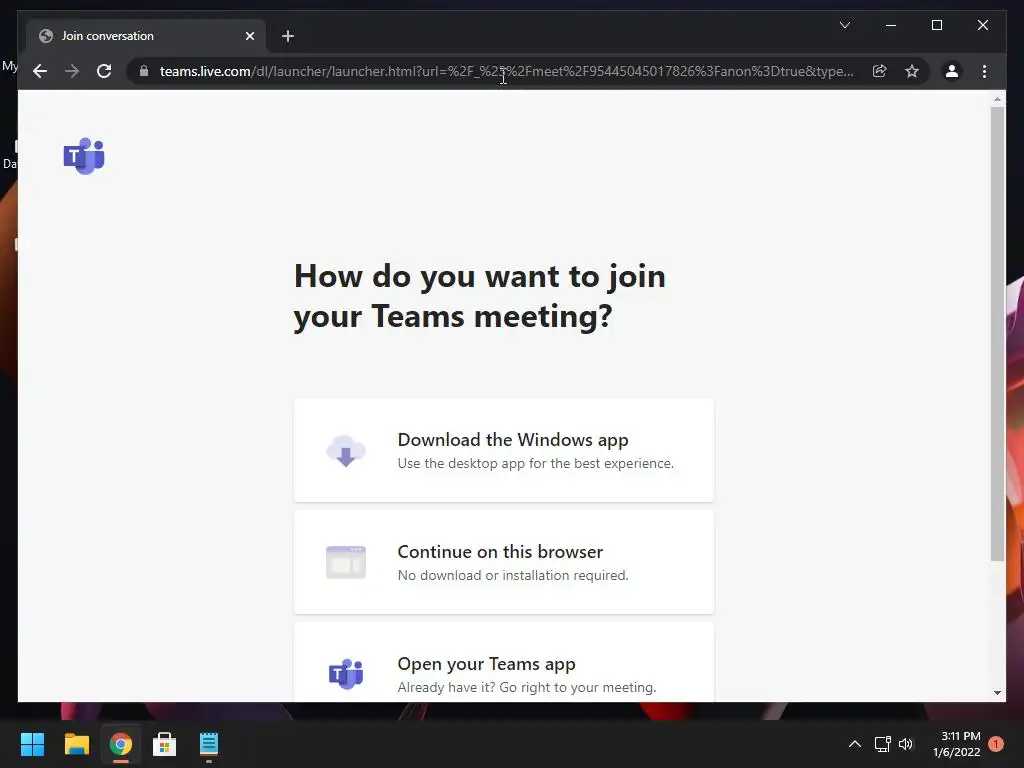Open the notification badge in the taskbar

pos(996,744)
